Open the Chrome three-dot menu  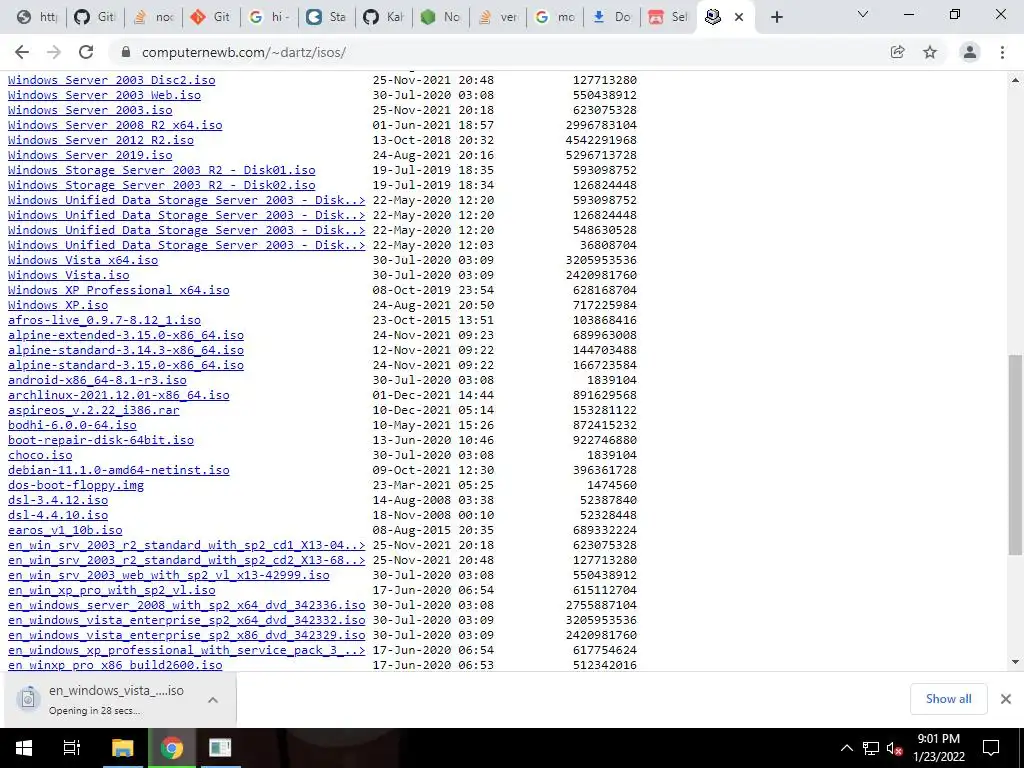[x=1002, y=52]
